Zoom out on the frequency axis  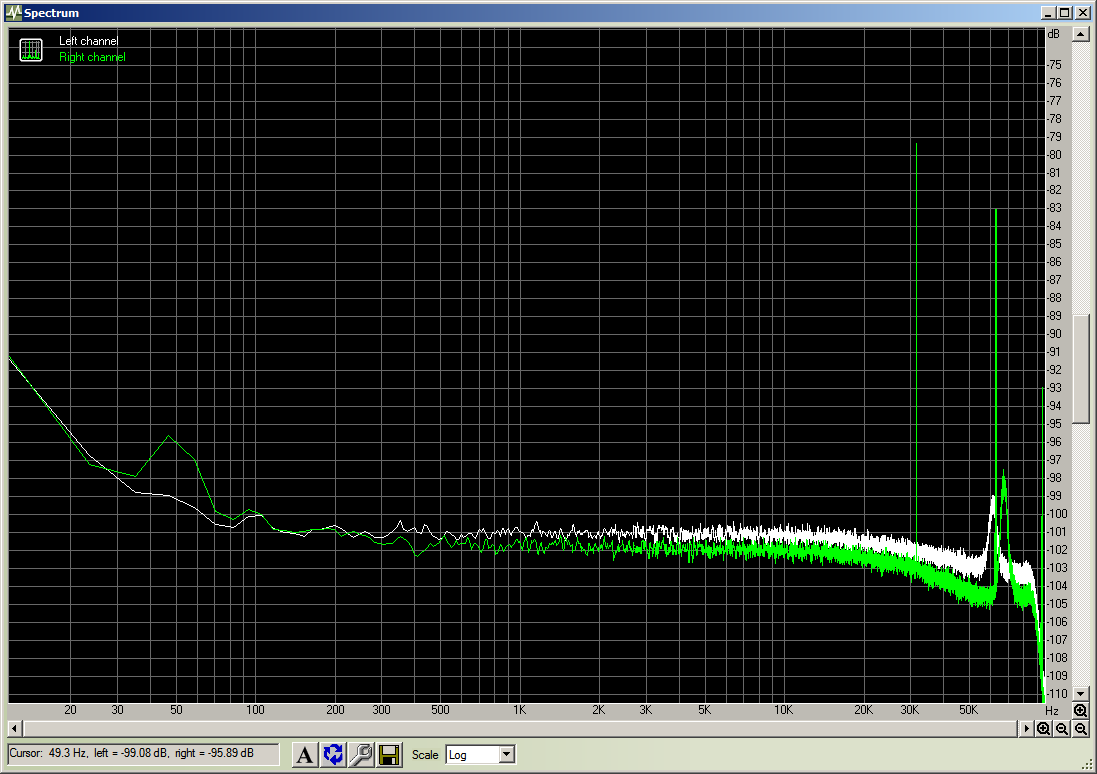pyautogui.click(x=1061, y=729)
